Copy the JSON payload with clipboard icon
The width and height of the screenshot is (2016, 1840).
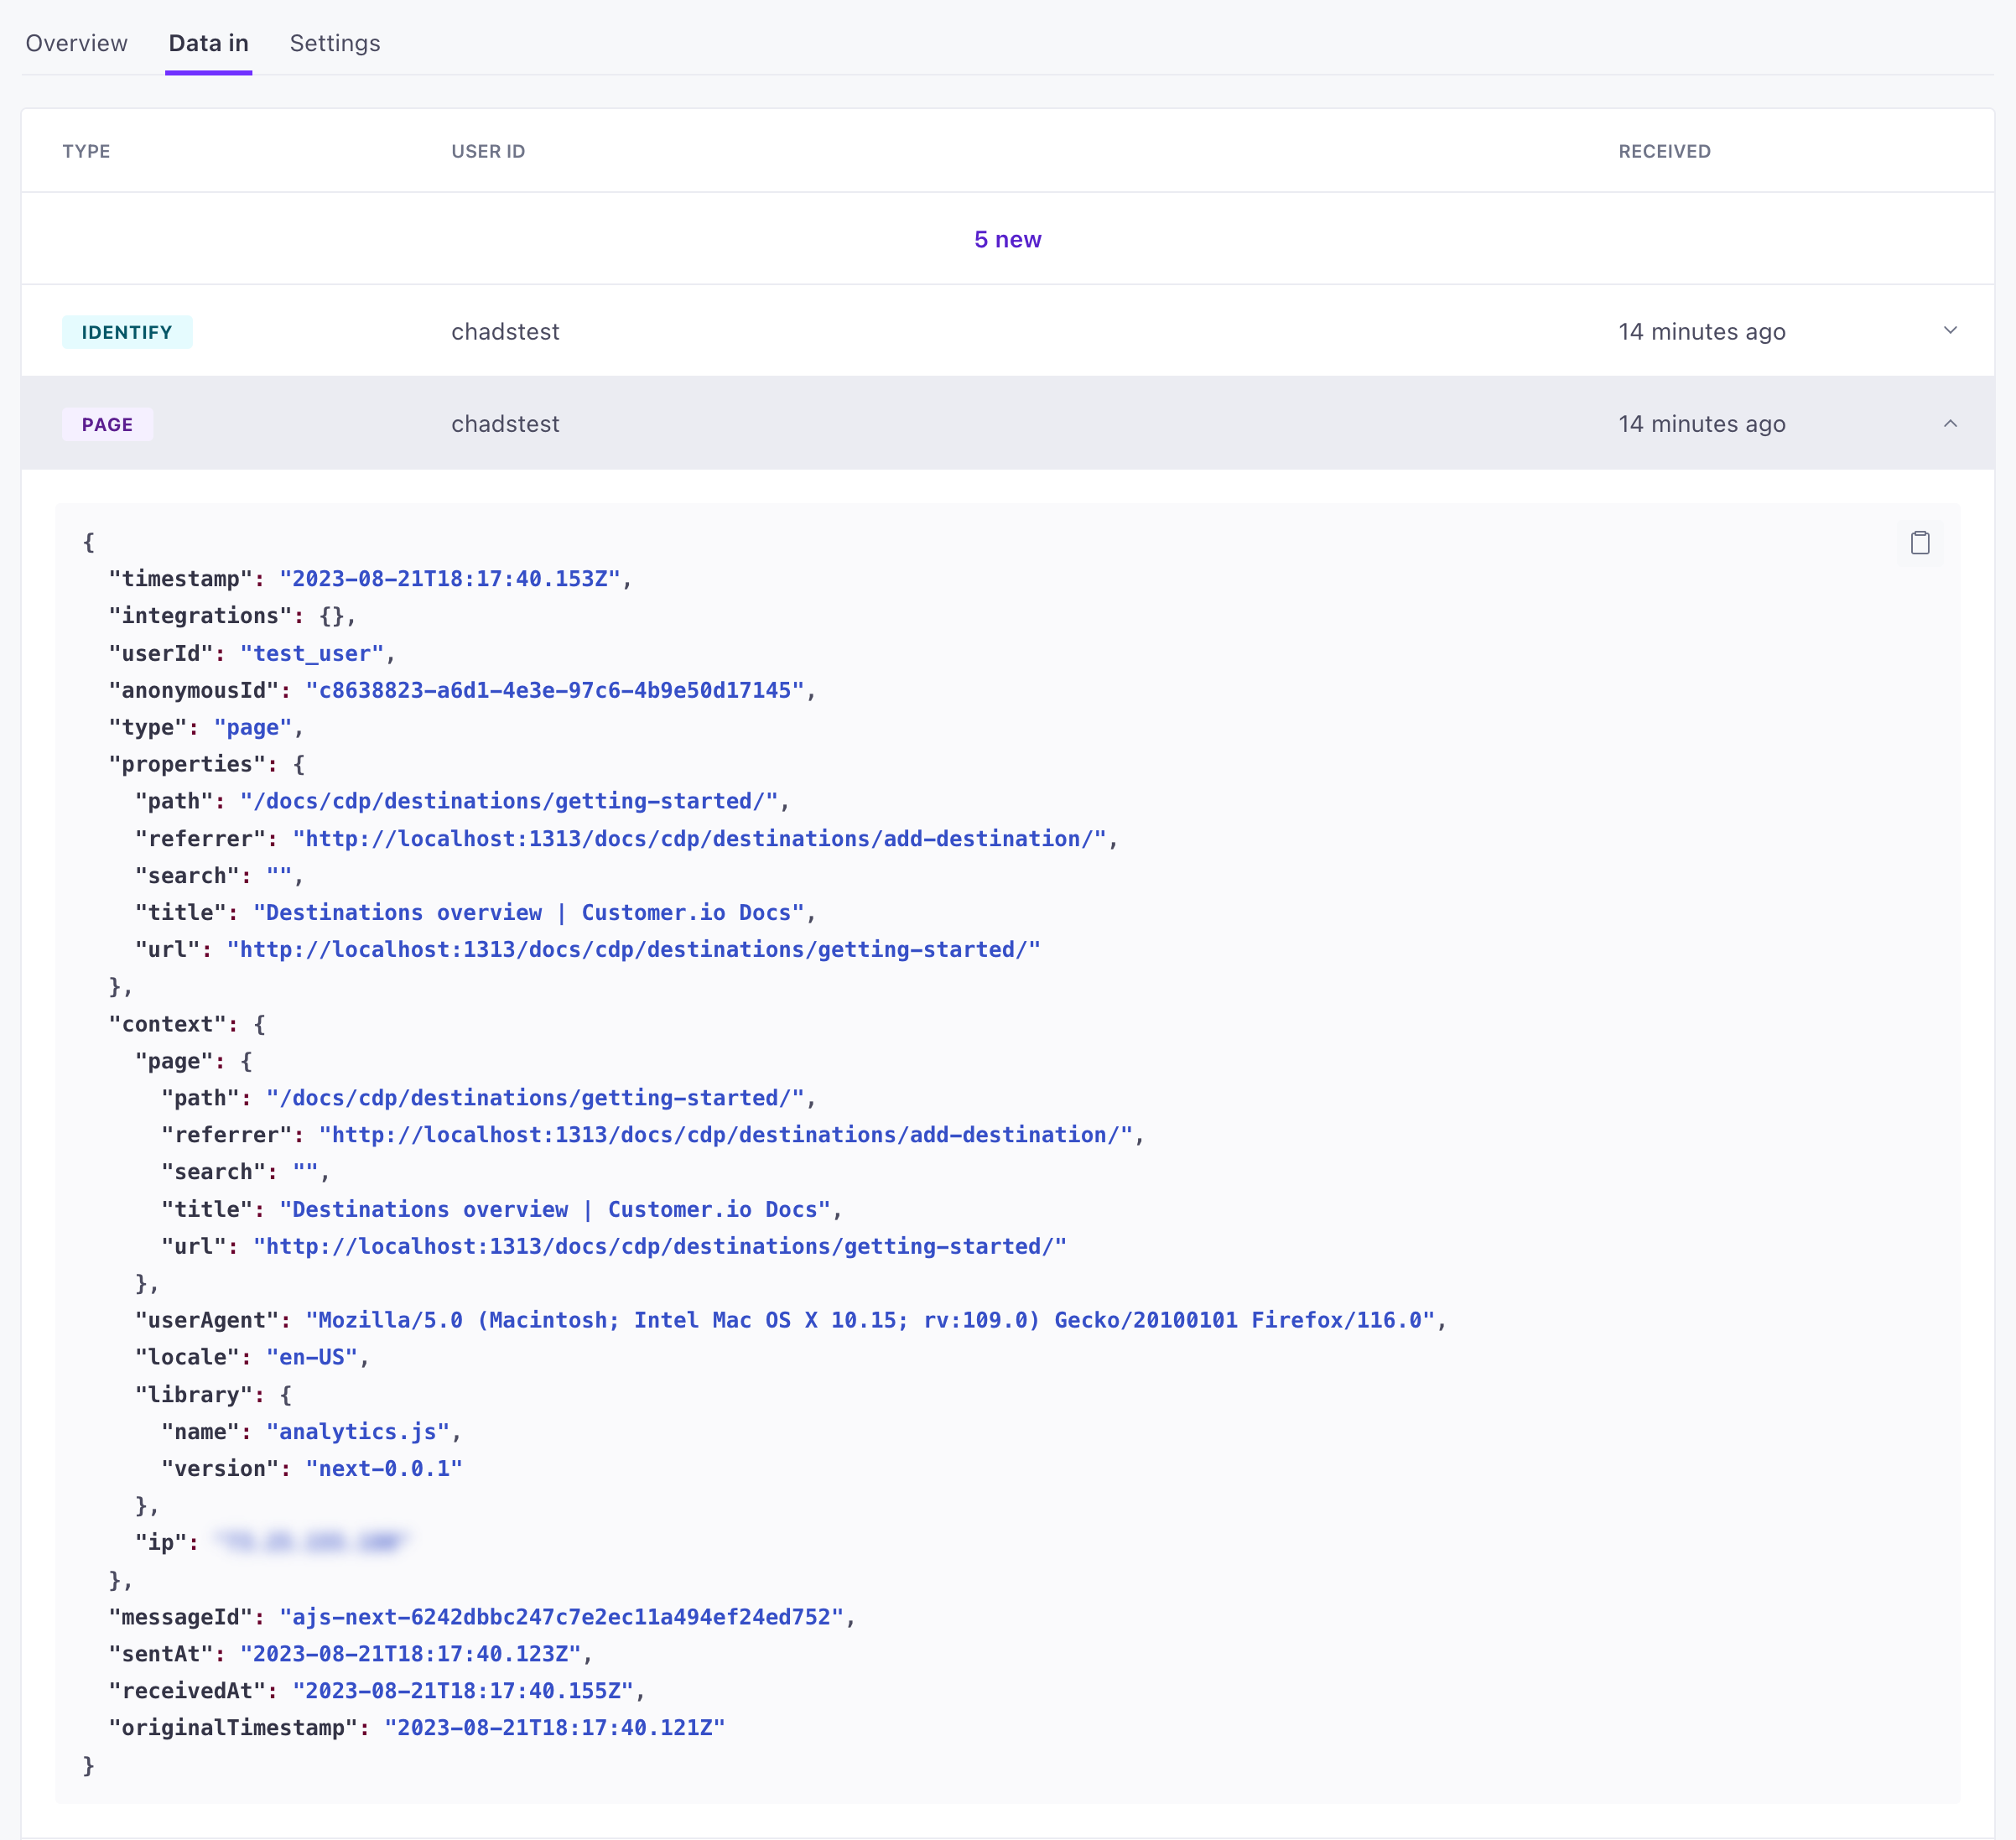(x=1919, y=543)
